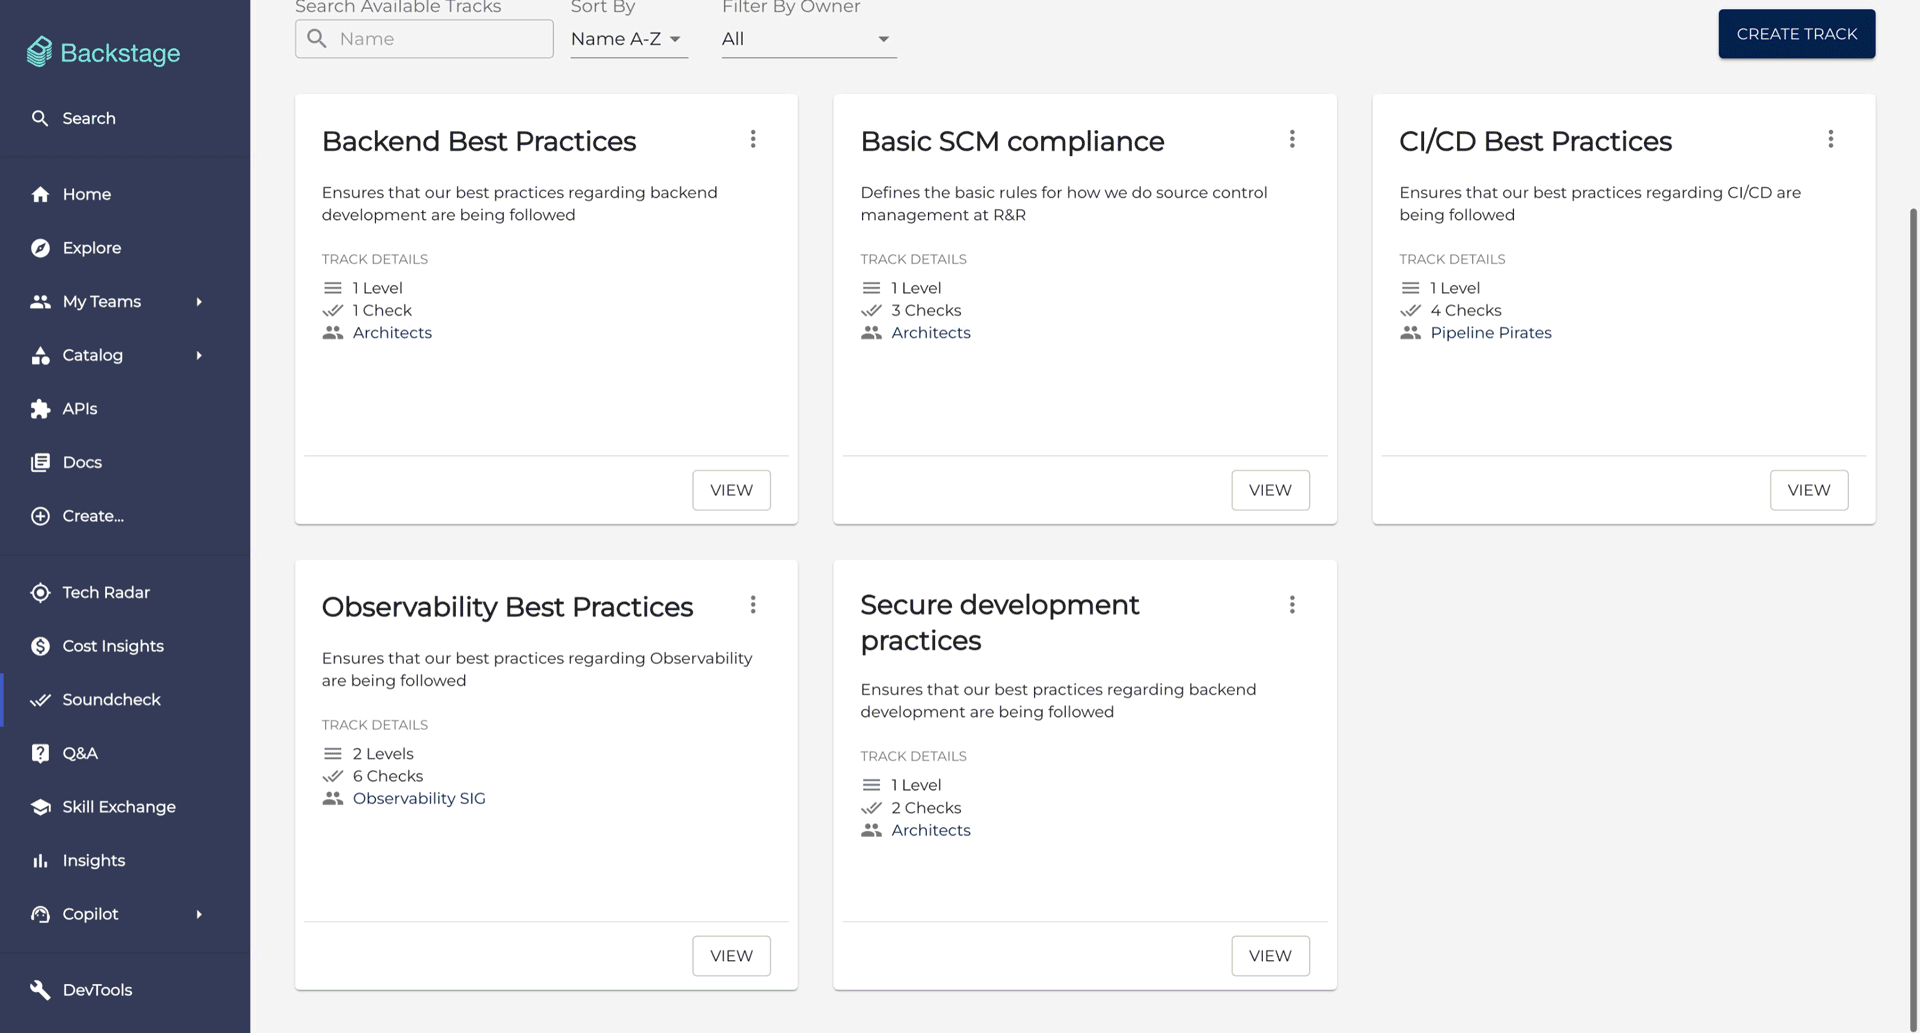Open the Backend Best Practices kebab menu
Image resolution: width=1920 pixels, height=1033 pixels.
click(x=753, y=139)
